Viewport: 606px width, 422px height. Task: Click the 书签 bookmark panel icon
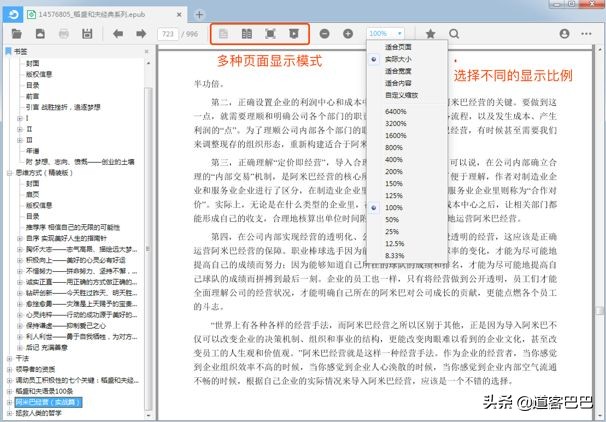coord(8,51)
